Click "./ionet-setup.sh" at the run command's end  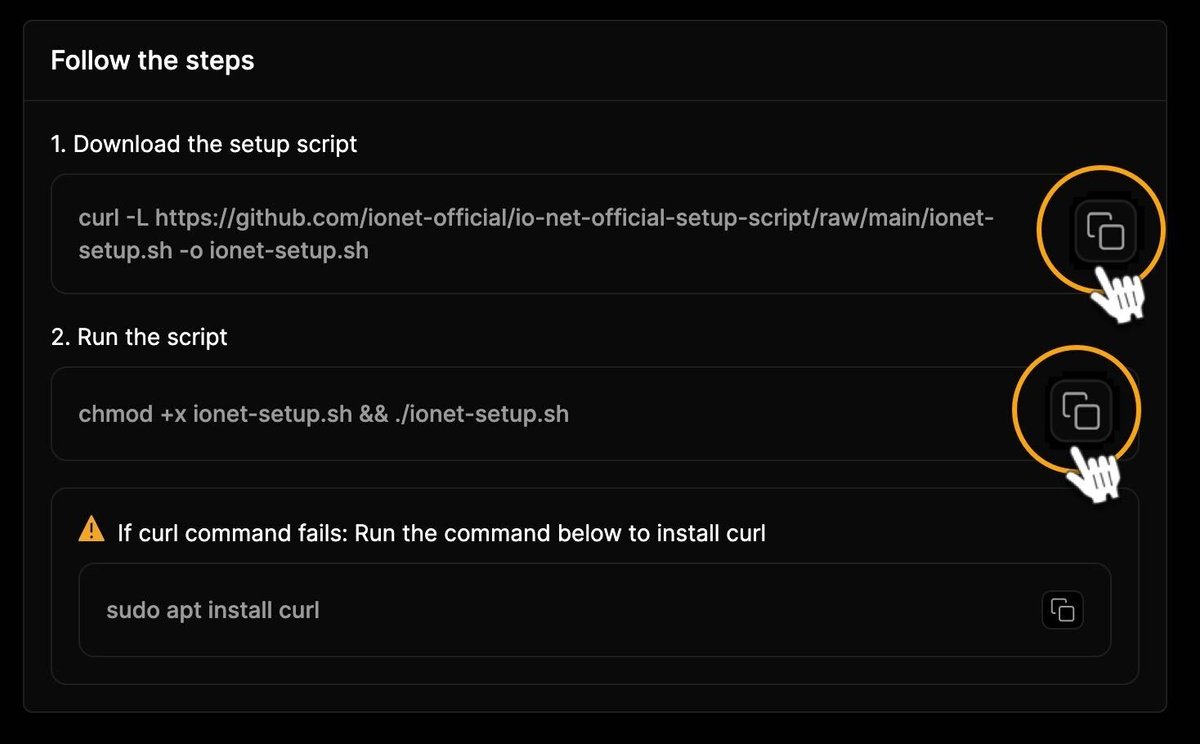[x=481, y=413]
